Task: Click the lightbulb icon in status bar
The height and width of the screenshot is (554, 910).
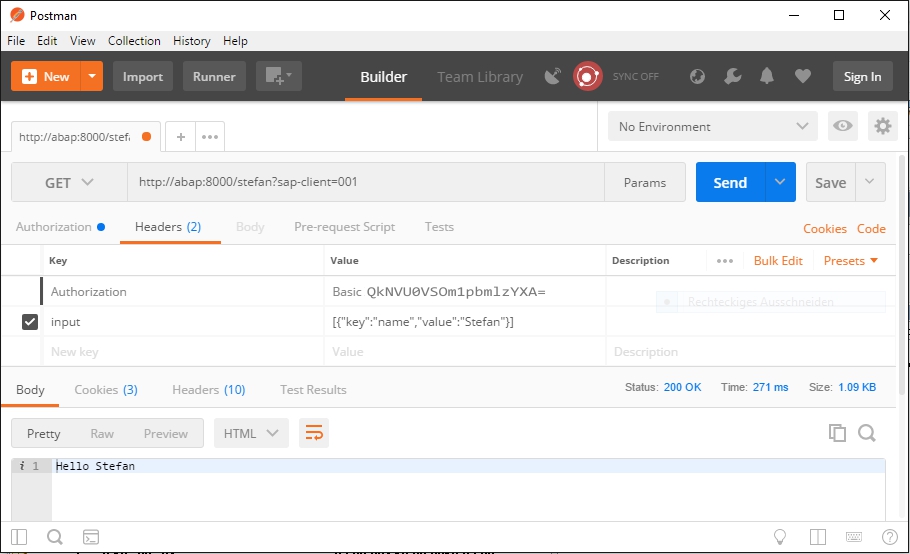Action: coord(780,537)
